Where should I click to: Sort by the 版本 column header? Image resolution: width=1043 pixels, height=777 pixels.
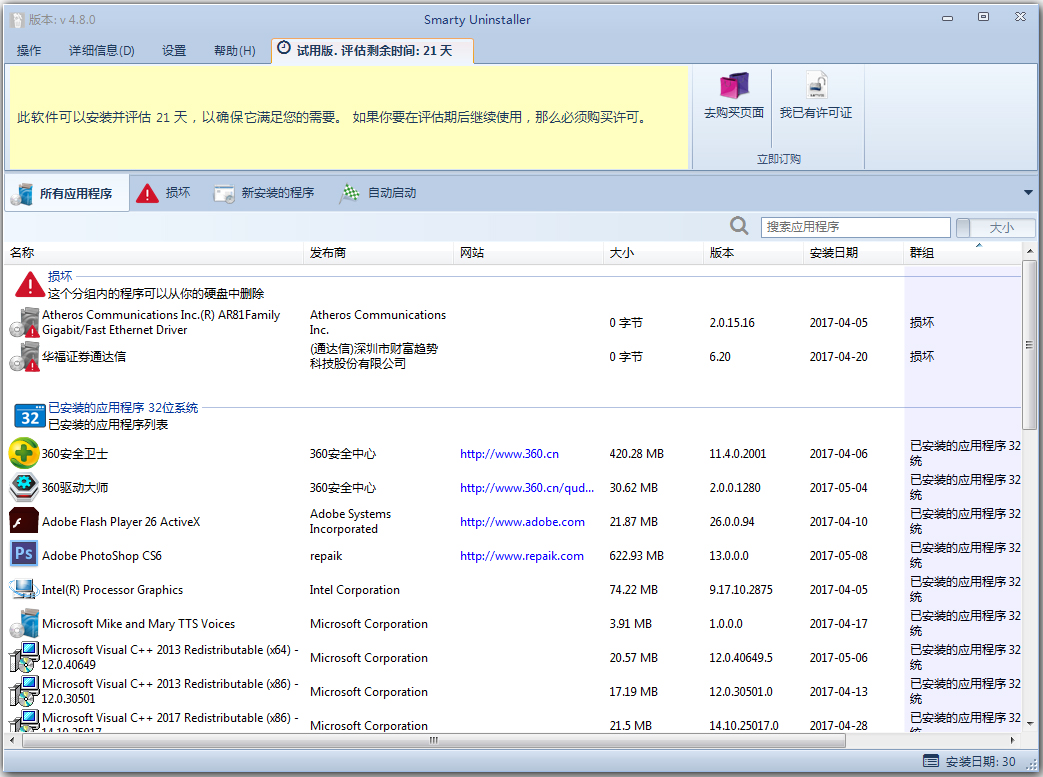(x=753, y=253)
